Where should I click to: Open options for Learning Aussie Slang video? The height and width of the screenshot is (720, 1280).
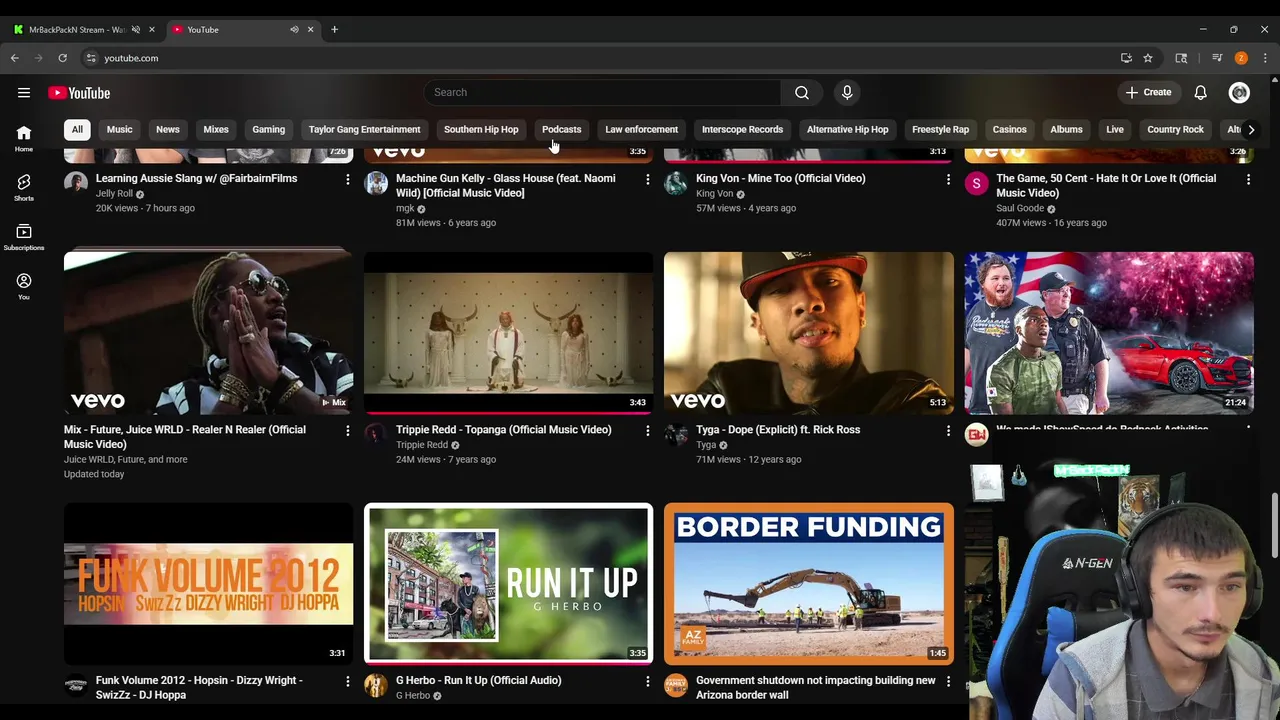tap(348, 179)
